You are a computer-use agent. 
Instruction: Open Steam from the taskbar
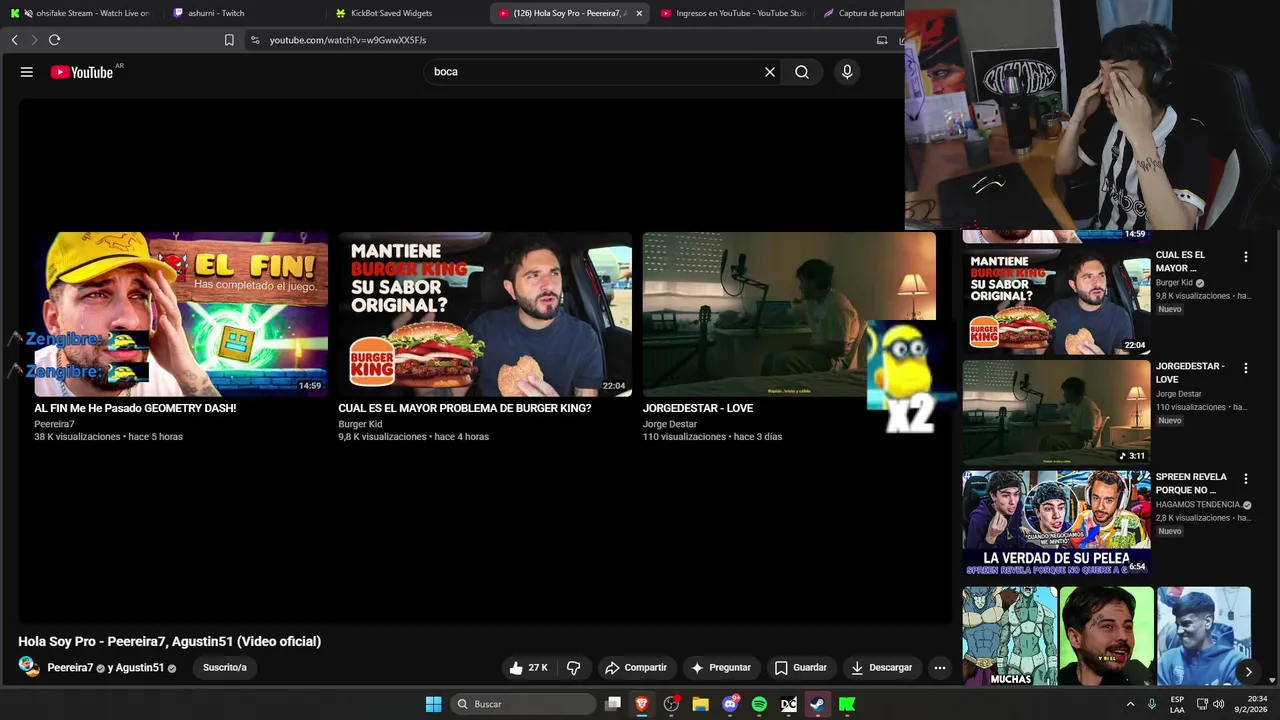pyautogui.click(x=818, y=704)
